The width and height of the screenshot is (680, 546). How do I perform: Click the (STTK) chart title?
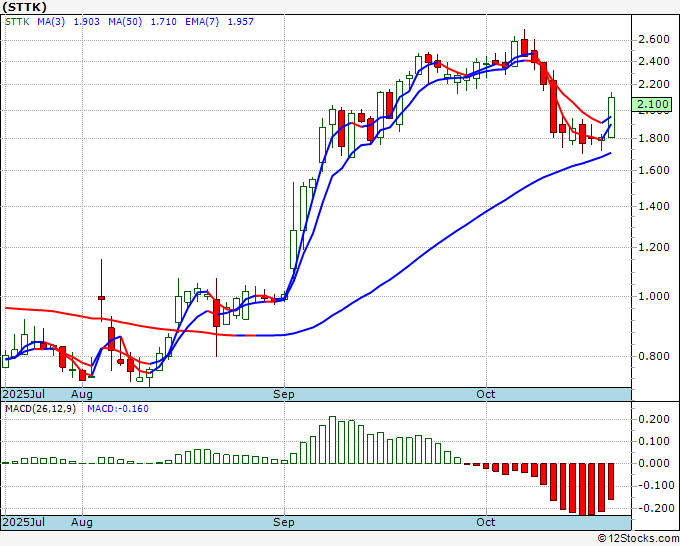point(25,7)
